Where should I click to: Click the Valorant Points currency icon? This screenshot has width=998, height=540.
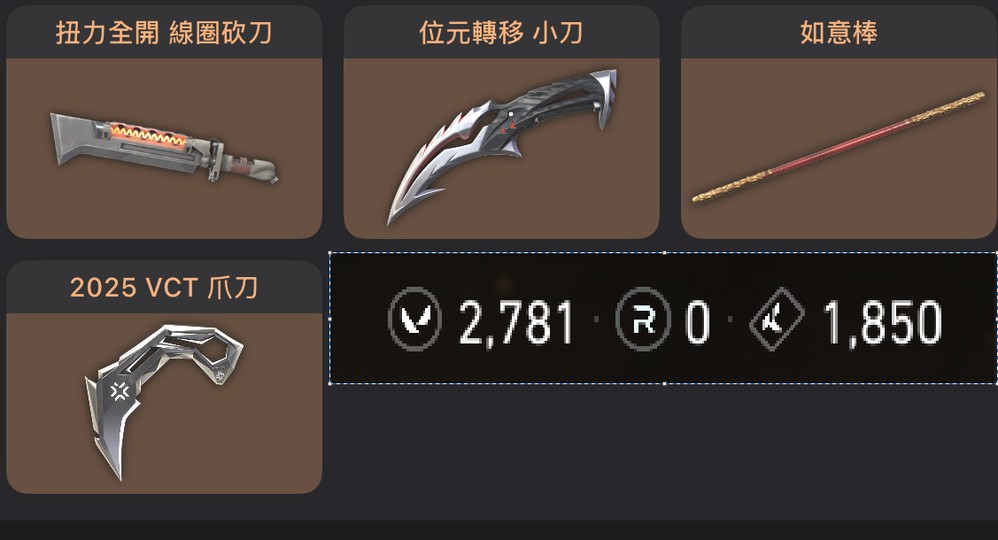click(414, 319)
